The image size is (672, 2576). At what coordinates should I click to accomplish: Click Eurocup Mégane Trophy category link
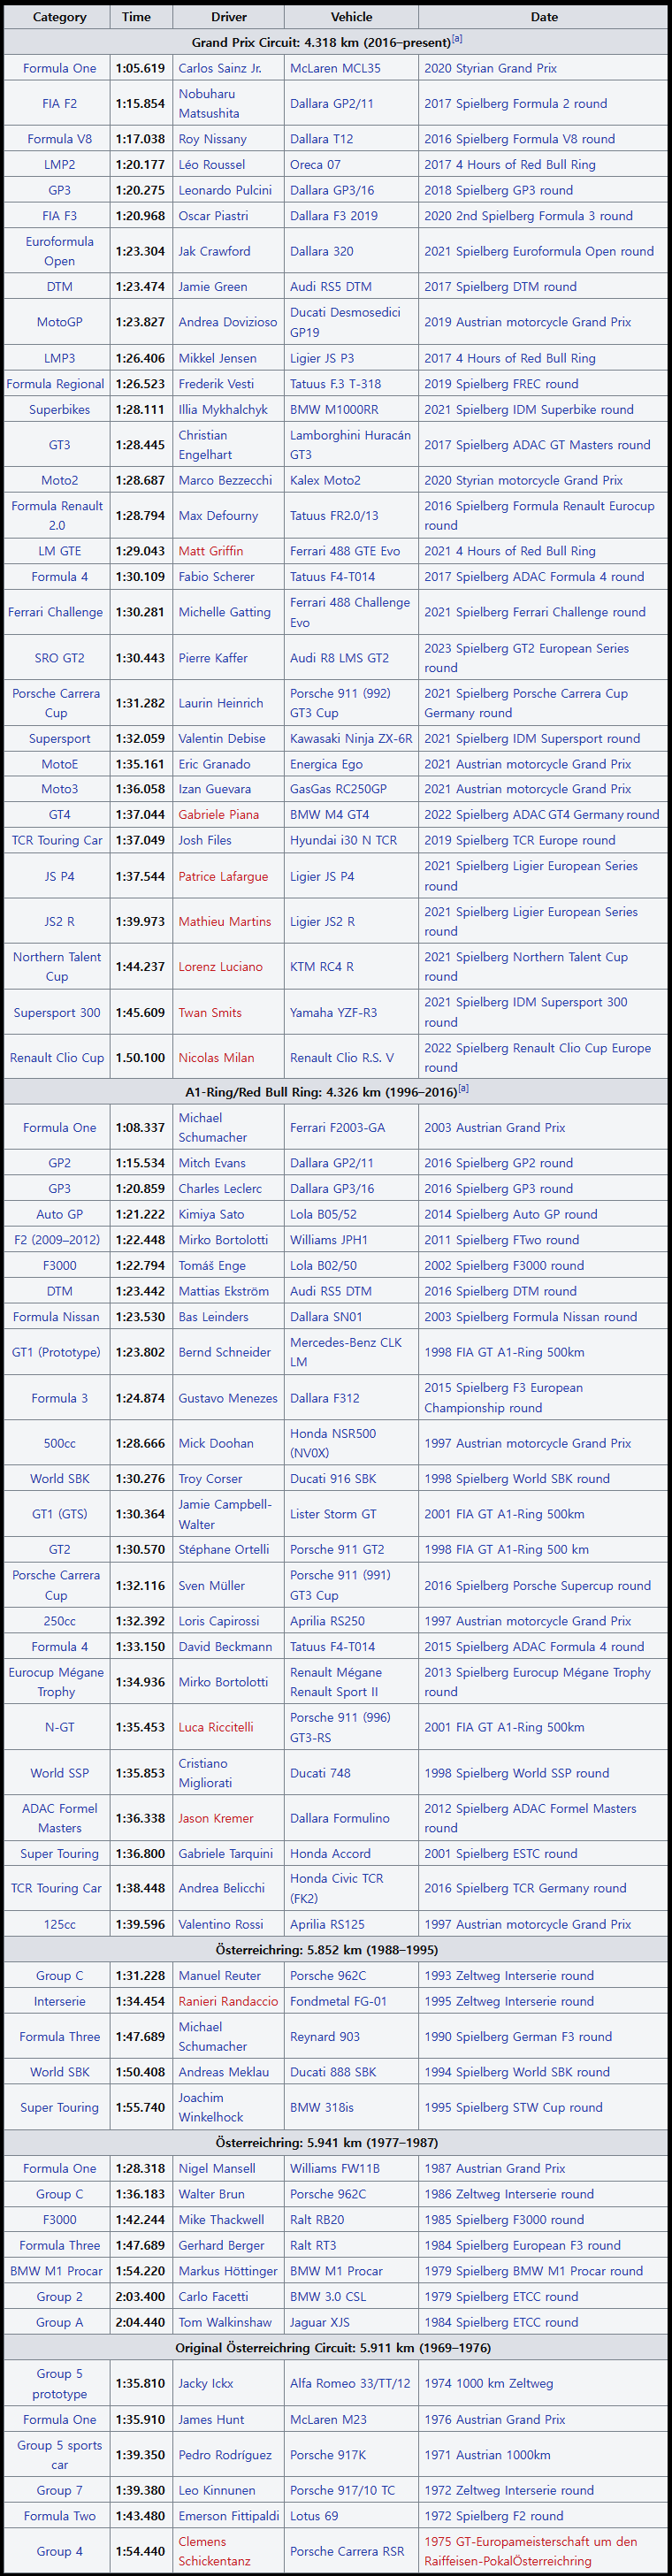click(56, 1682)
